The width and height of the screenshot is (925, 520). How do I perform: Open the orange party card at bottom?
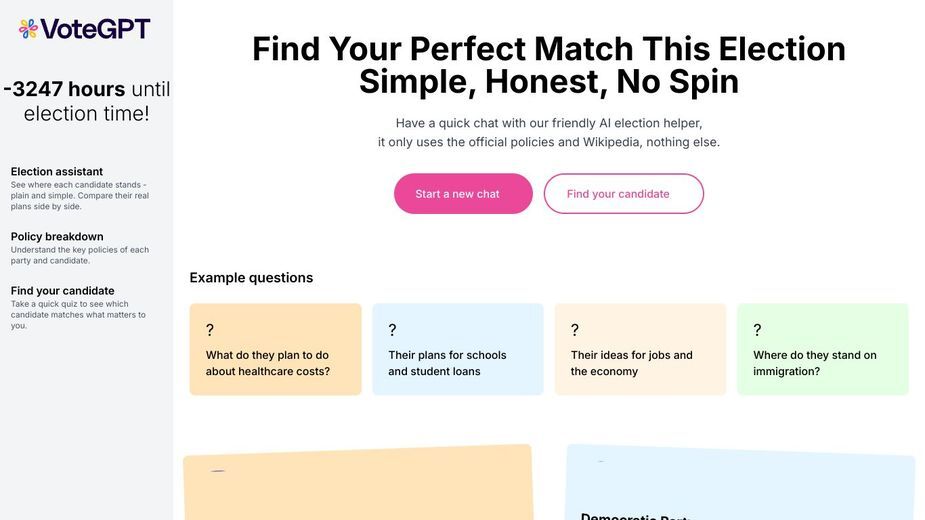(x=359, y=483)
